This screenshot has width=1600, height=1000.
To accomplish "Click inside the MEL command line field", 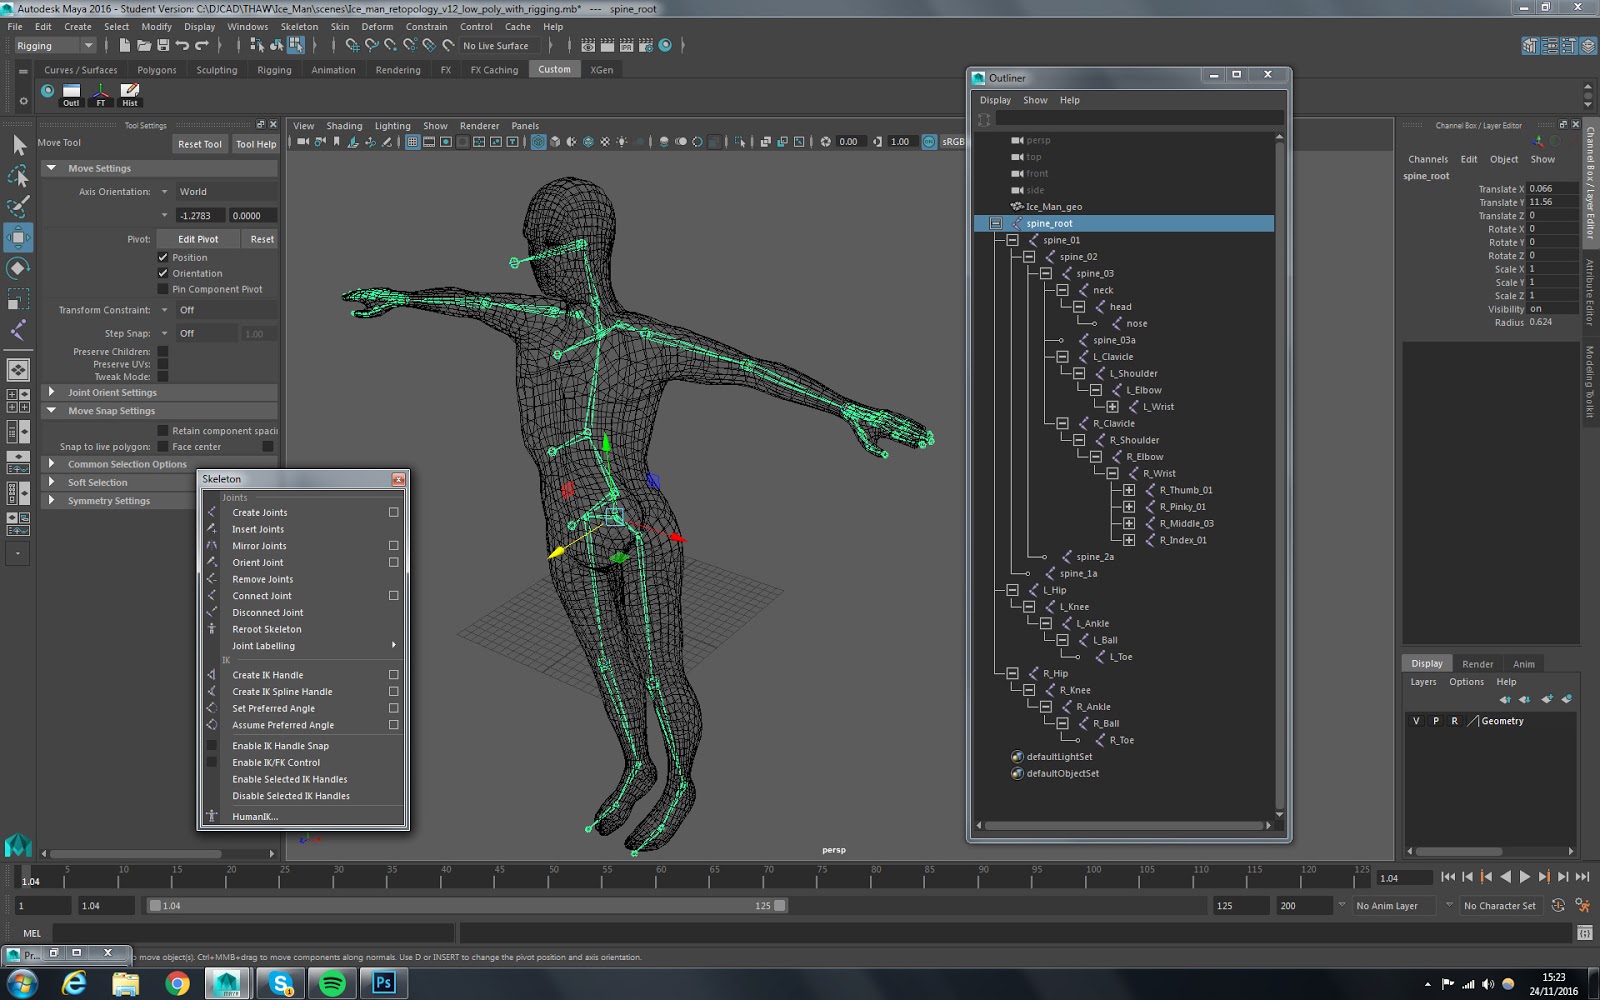I will (250, 932).
